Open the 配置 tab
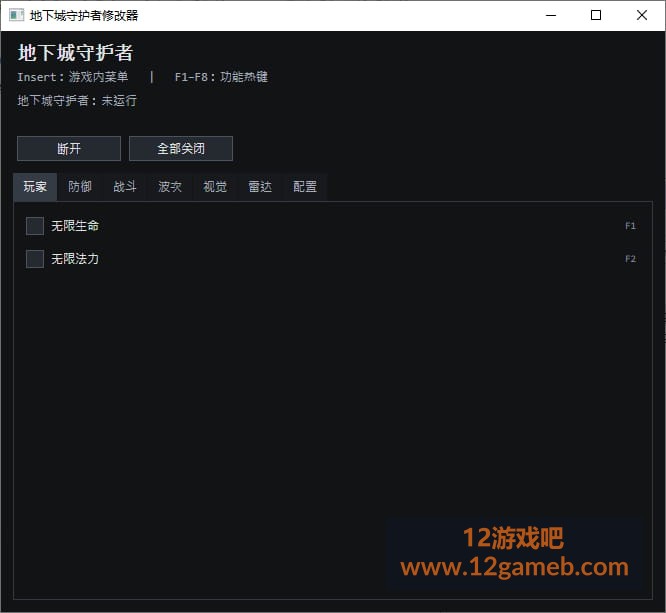666x613 pixels. pos(305,186)
